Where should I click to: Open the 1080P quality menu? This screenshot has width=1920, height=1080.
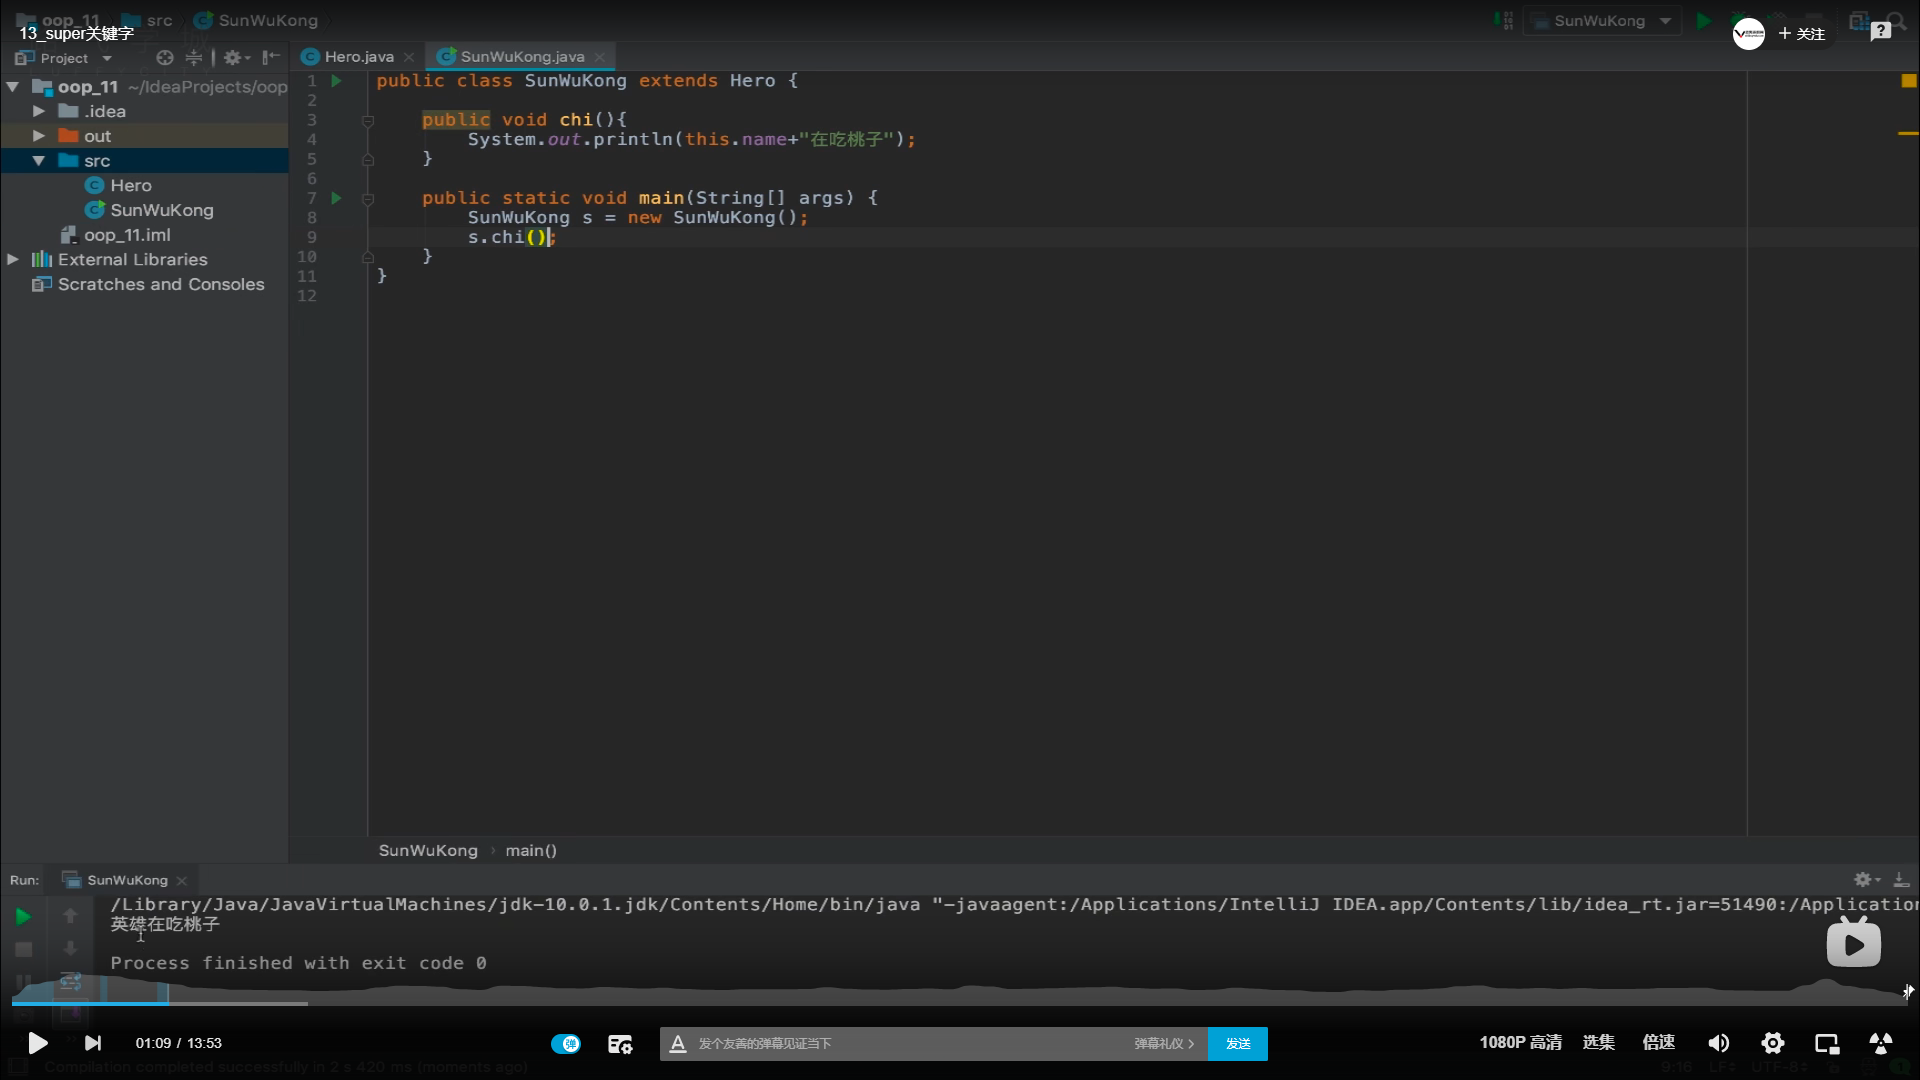pyautogui.click(x=1520, y=1042)
